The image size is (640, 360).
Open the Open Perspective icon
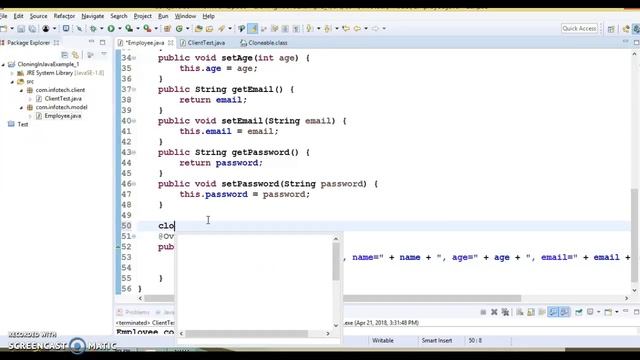[x=611, y=29]
